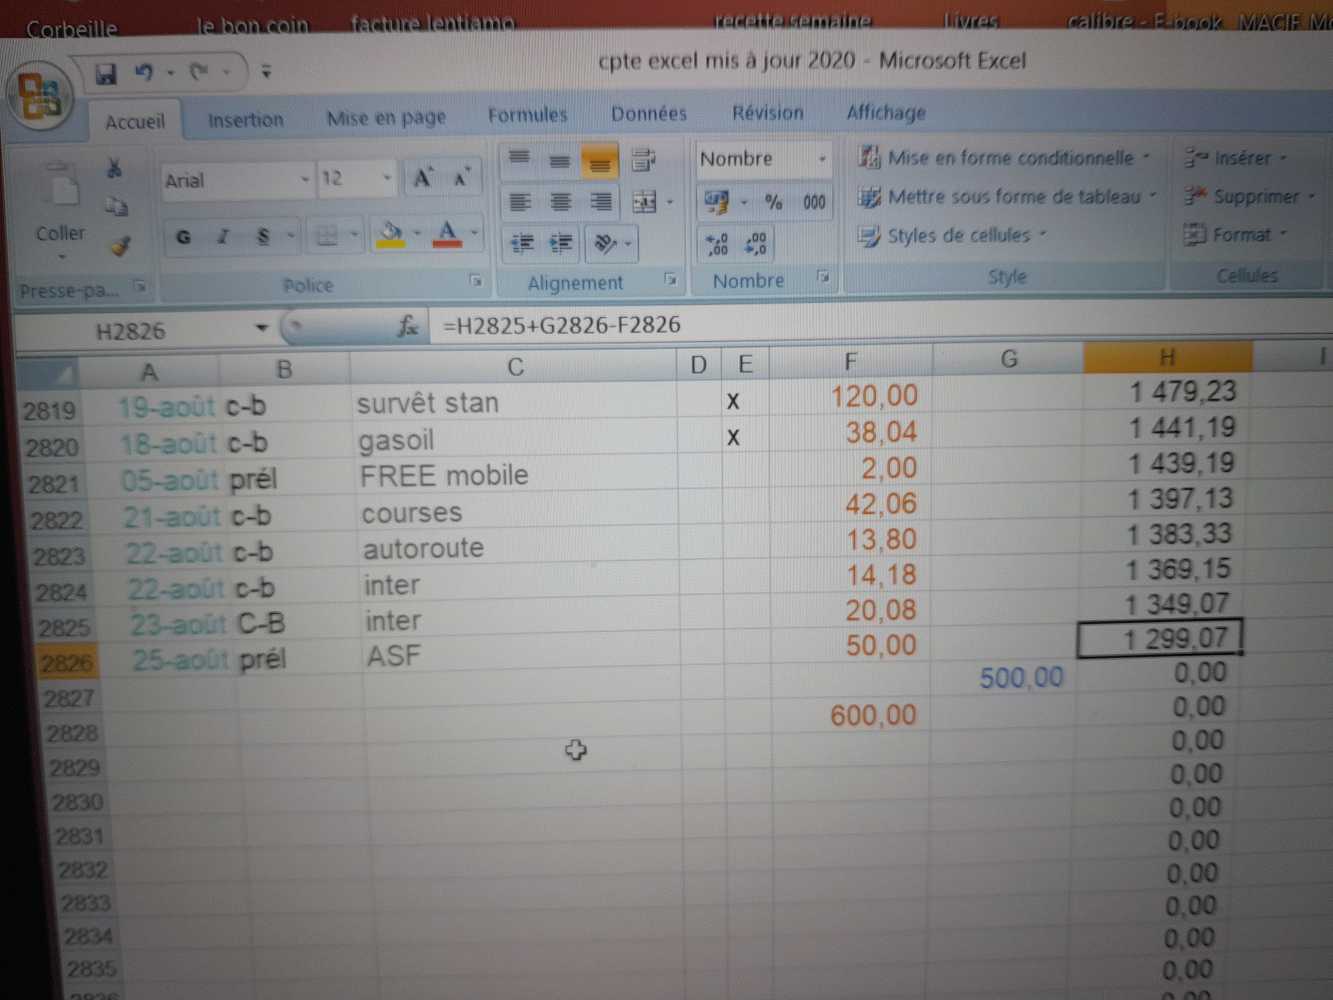Open the Données tab

(x=649, y=114)
